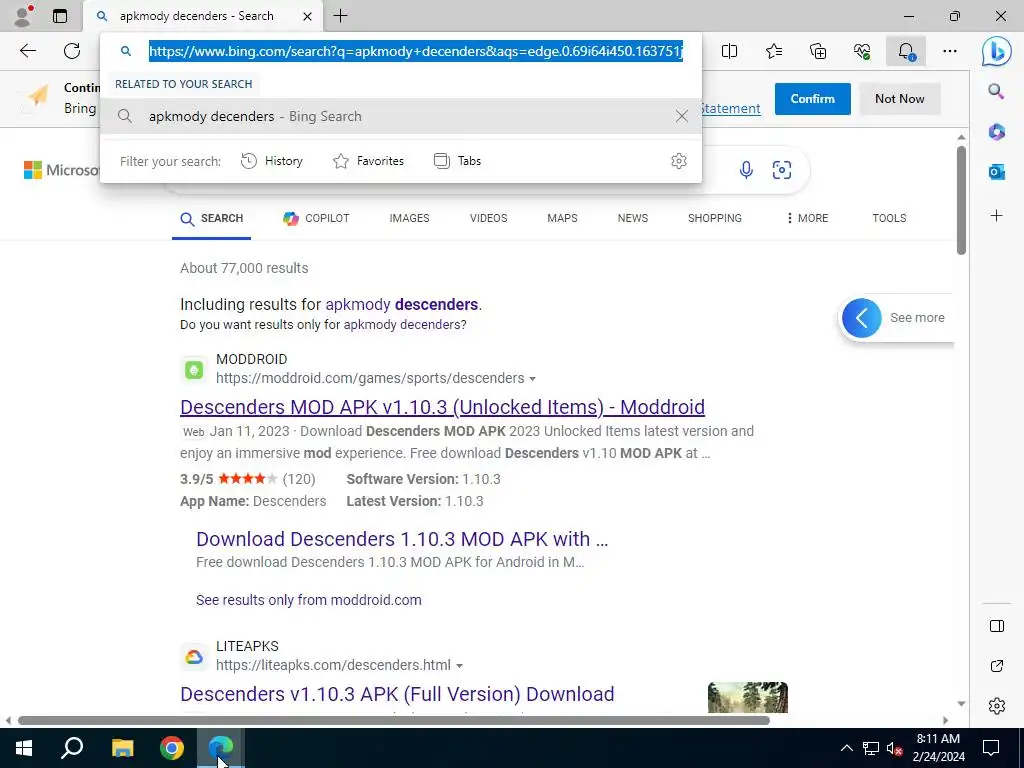Open the TOOLS option
The width and height of the screenshot is (1024, 768).
click(889, 218)
